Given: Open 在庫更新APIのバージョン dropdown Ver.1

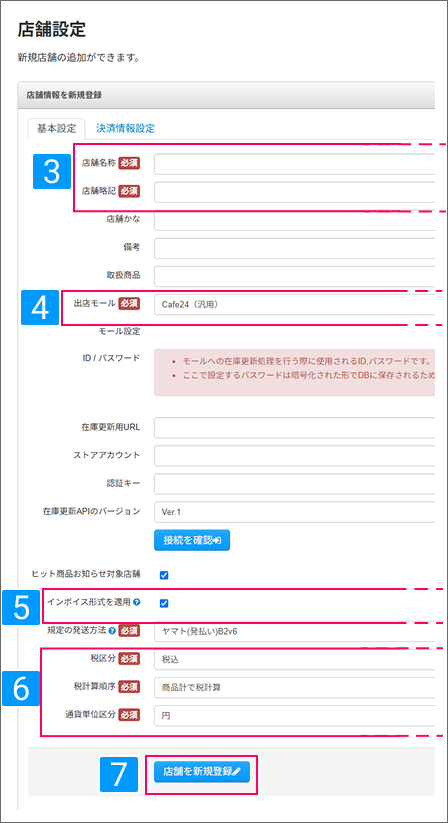Looking at the screenshot, I should tap(294, 511).
